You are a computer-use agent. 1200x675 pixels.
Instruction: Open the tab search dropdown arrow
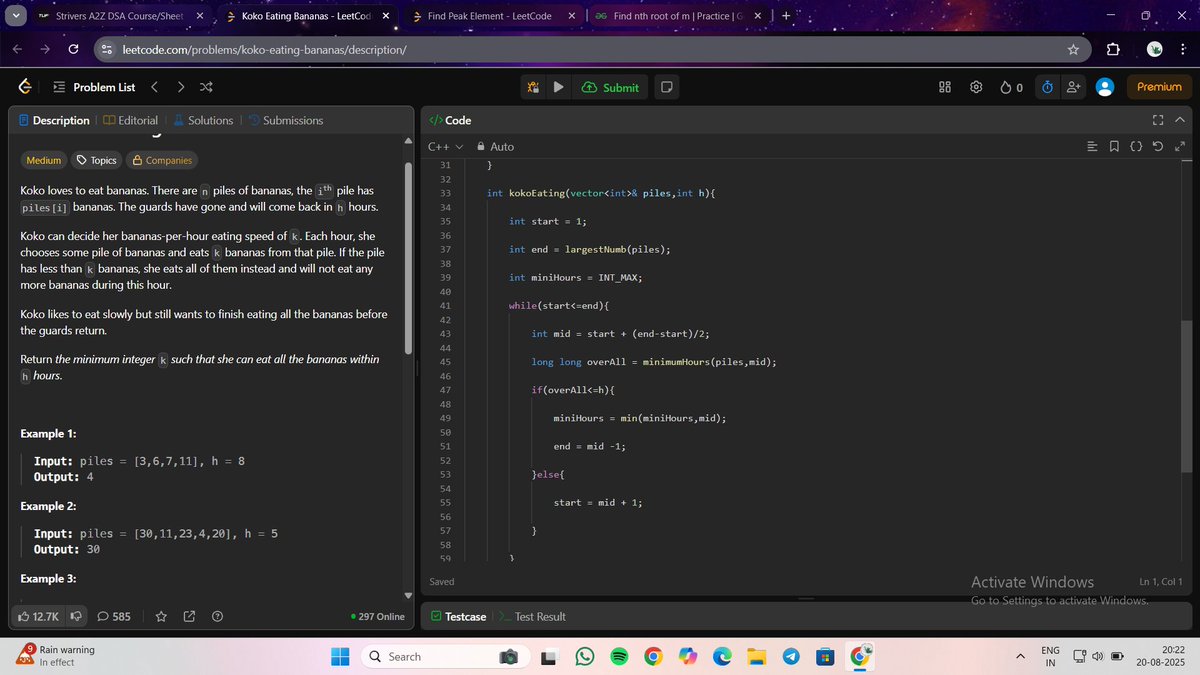[16, 17]
